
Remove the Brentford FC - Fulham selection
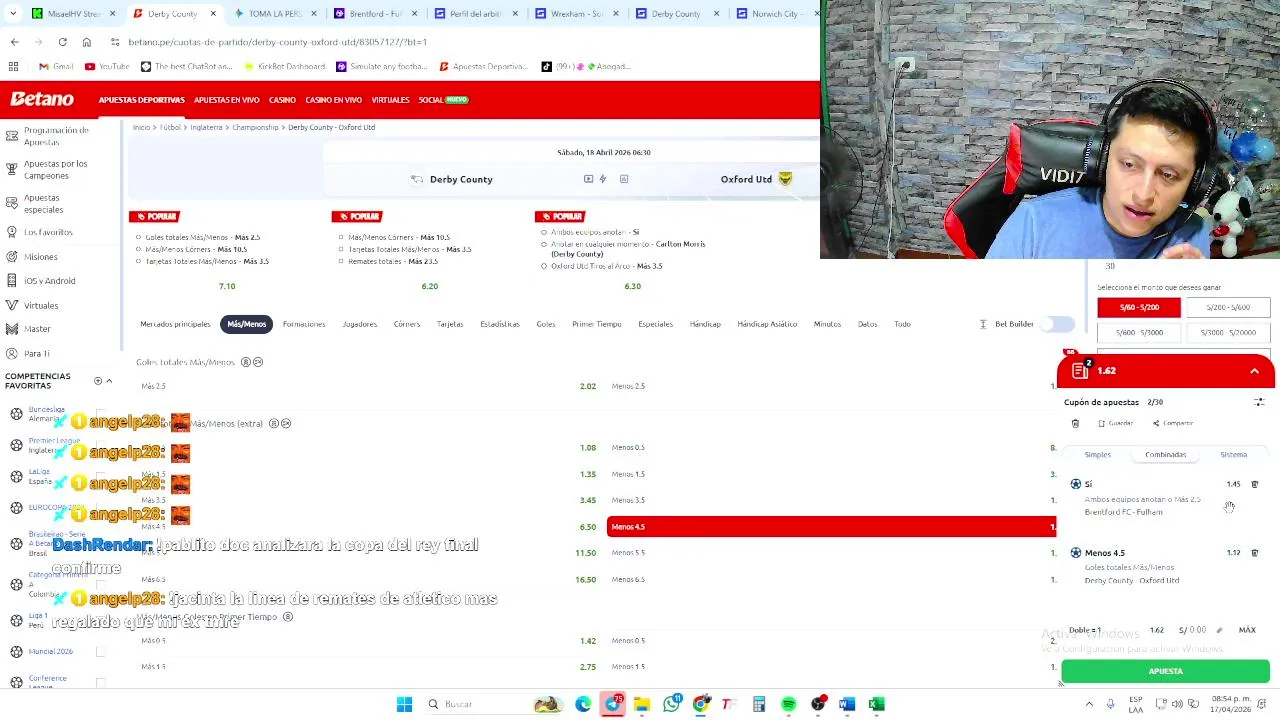click(x=1255, y=484)
